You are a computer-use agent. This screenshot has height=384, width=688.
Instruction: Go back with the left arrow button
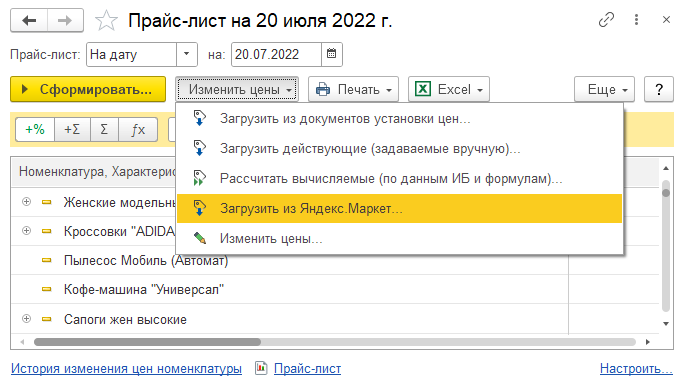(29, 20)
